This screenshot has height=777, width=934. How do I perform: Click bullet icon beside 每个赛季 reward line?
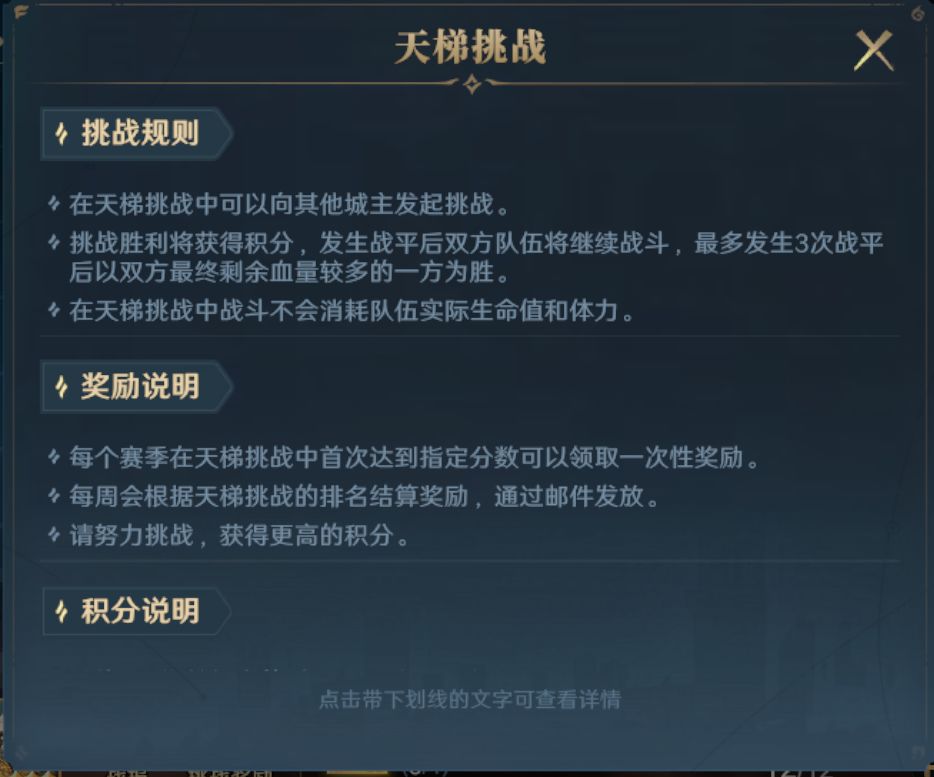pyautogui.click(x=54, y=457)
